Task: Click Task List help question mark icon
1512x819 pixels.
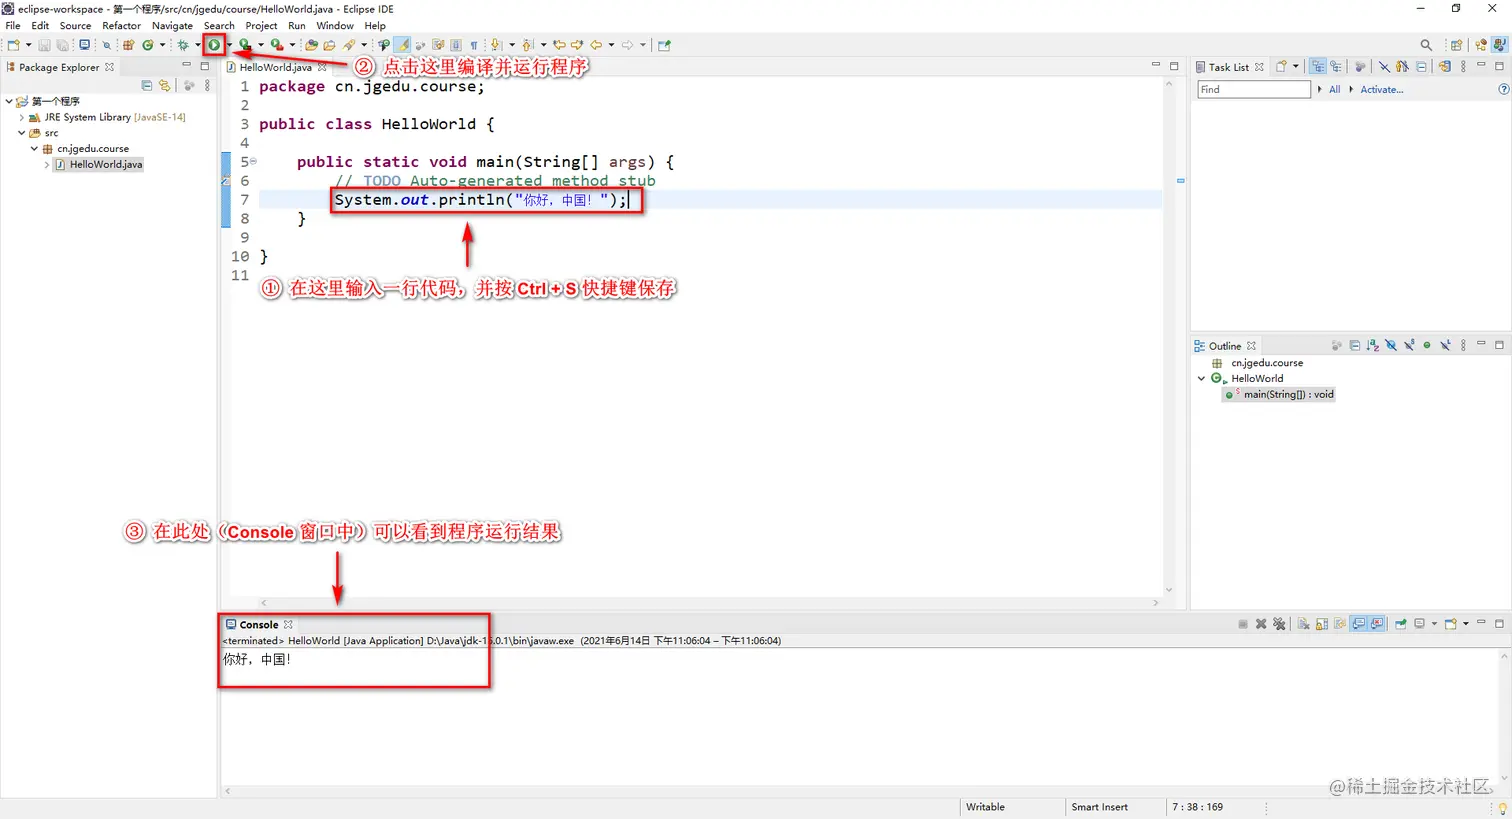Action: click(1503, 89)
